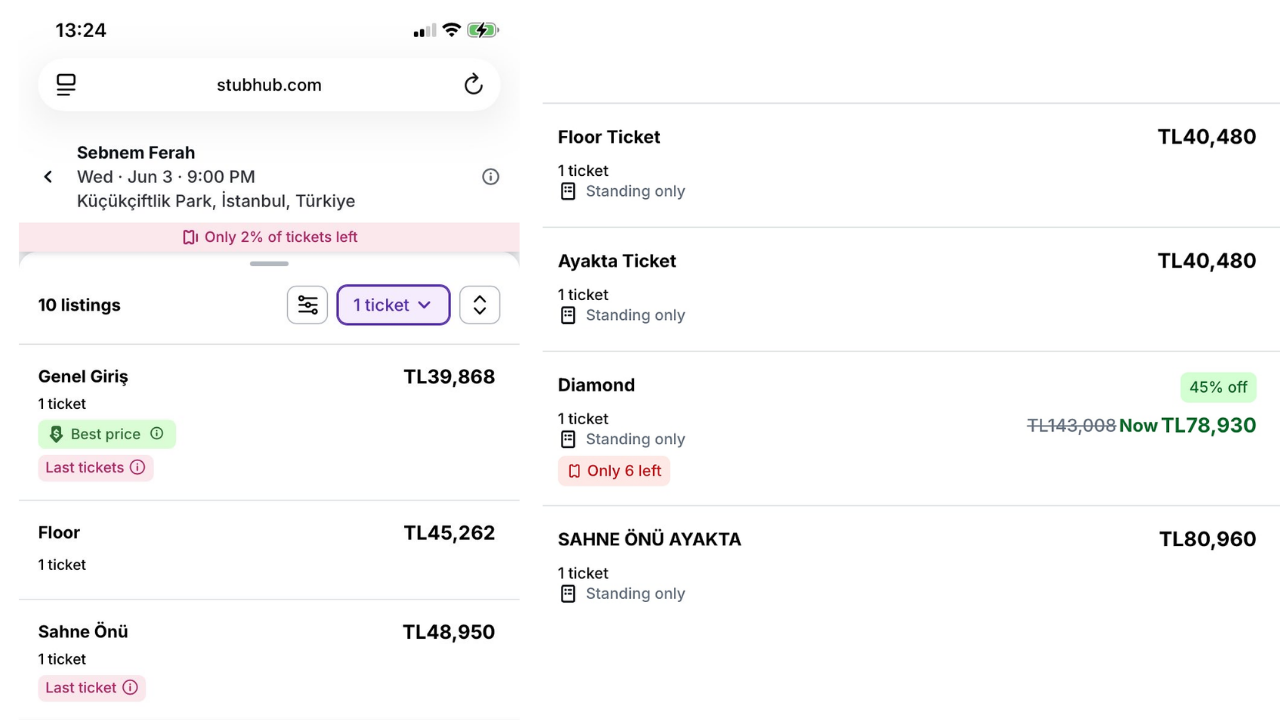1280x720 pixels.
Task: Click the 13:24 clock in status bar
Action: tap(81, 30)
